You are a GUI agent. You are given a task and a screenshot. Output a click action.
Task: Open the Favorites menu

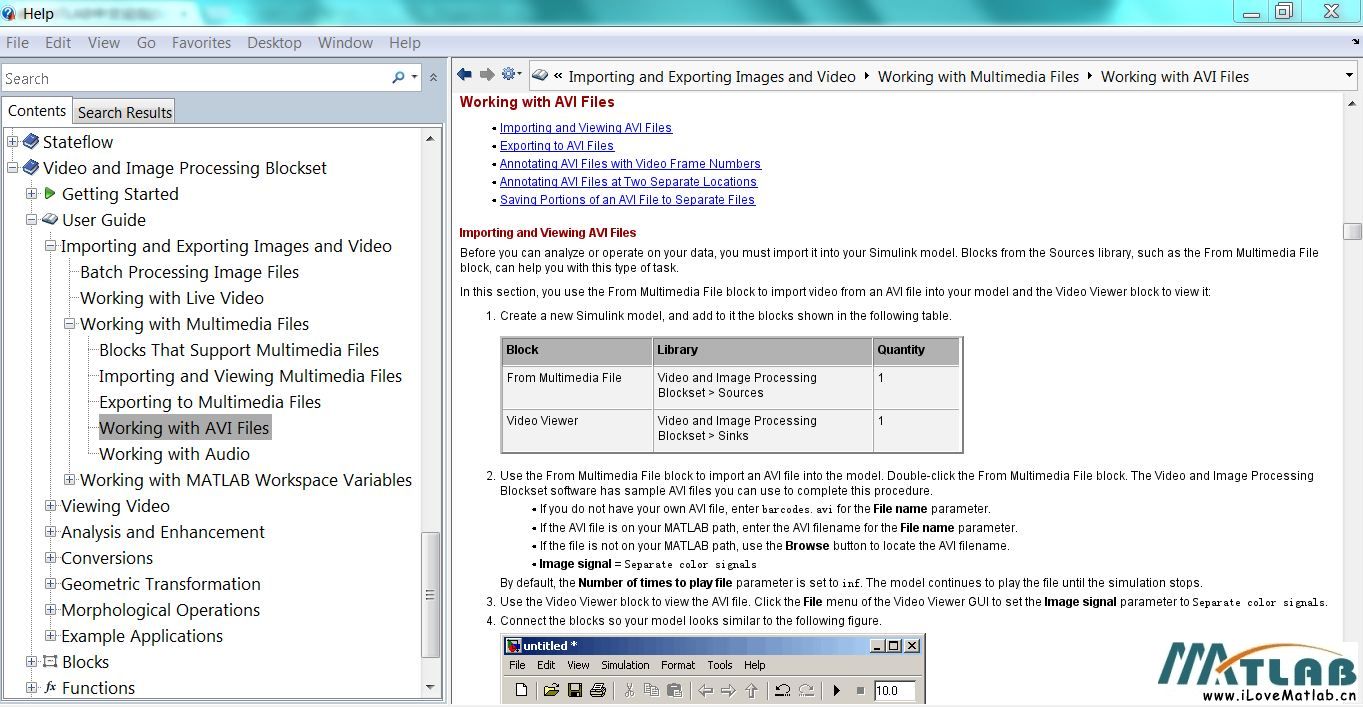[x=201, y=43]
